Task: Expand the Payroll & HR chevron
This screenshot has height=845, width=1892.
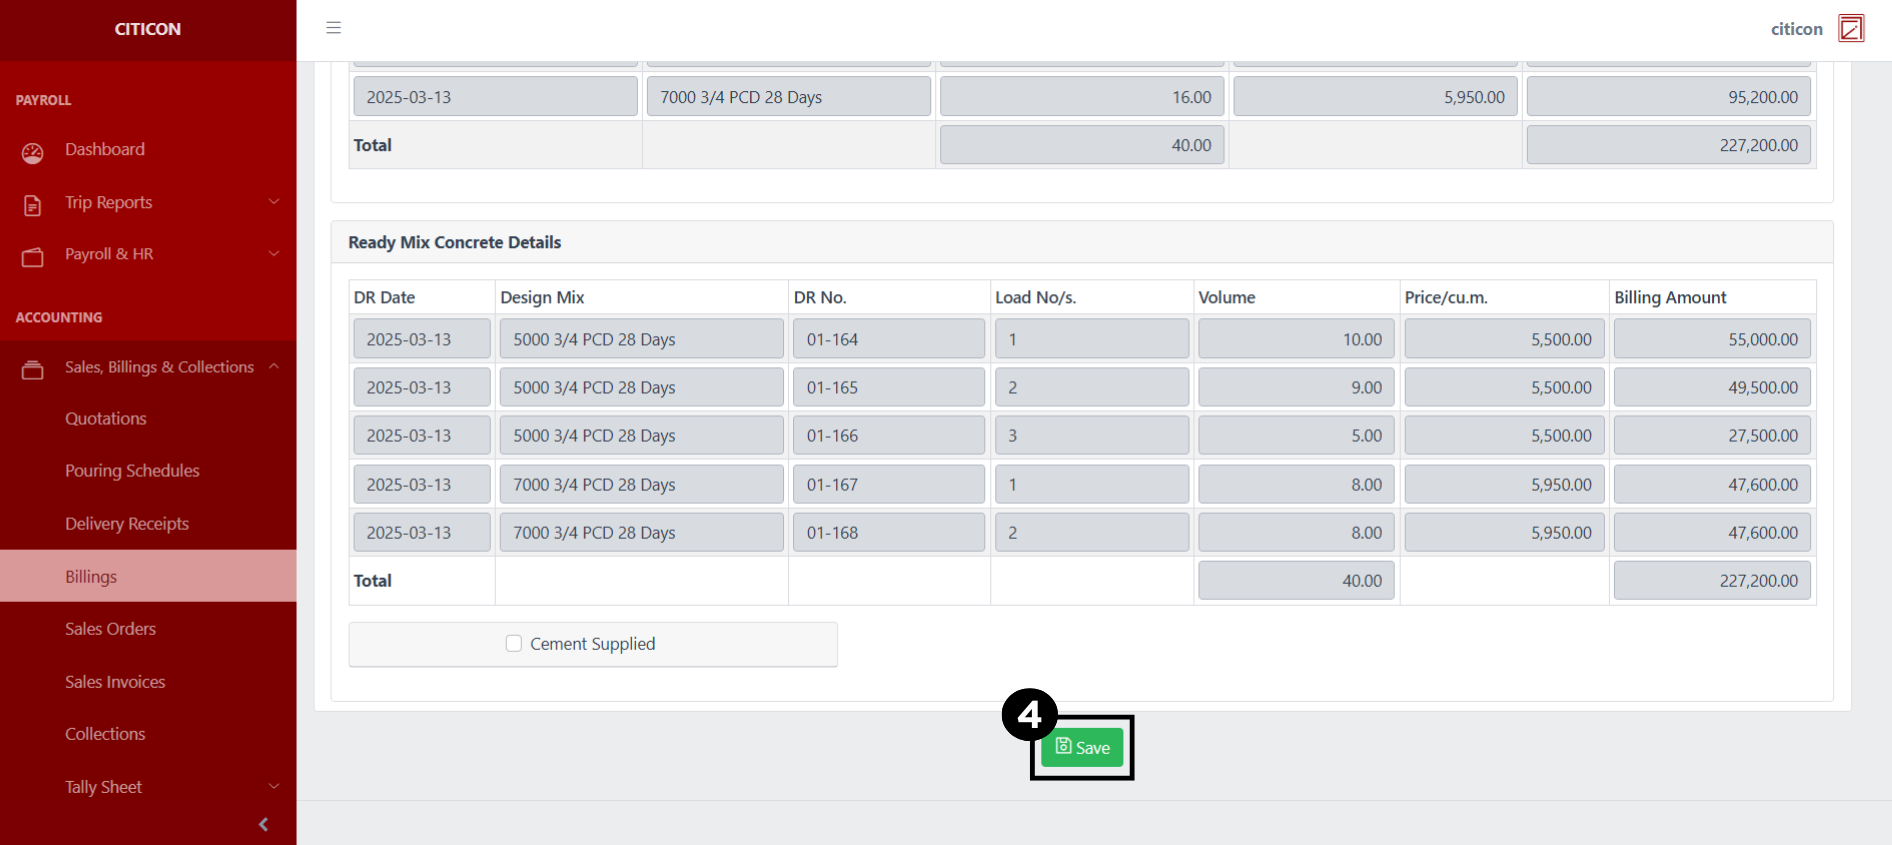Action: 273,254
